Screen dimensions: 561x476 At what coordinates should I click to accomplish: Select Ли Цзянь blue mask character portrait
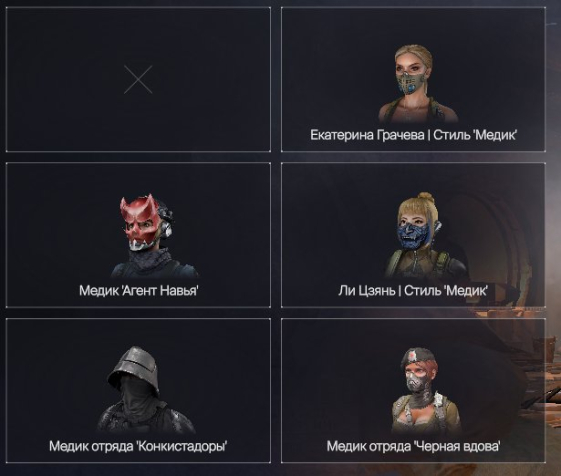tap(426, 235)
